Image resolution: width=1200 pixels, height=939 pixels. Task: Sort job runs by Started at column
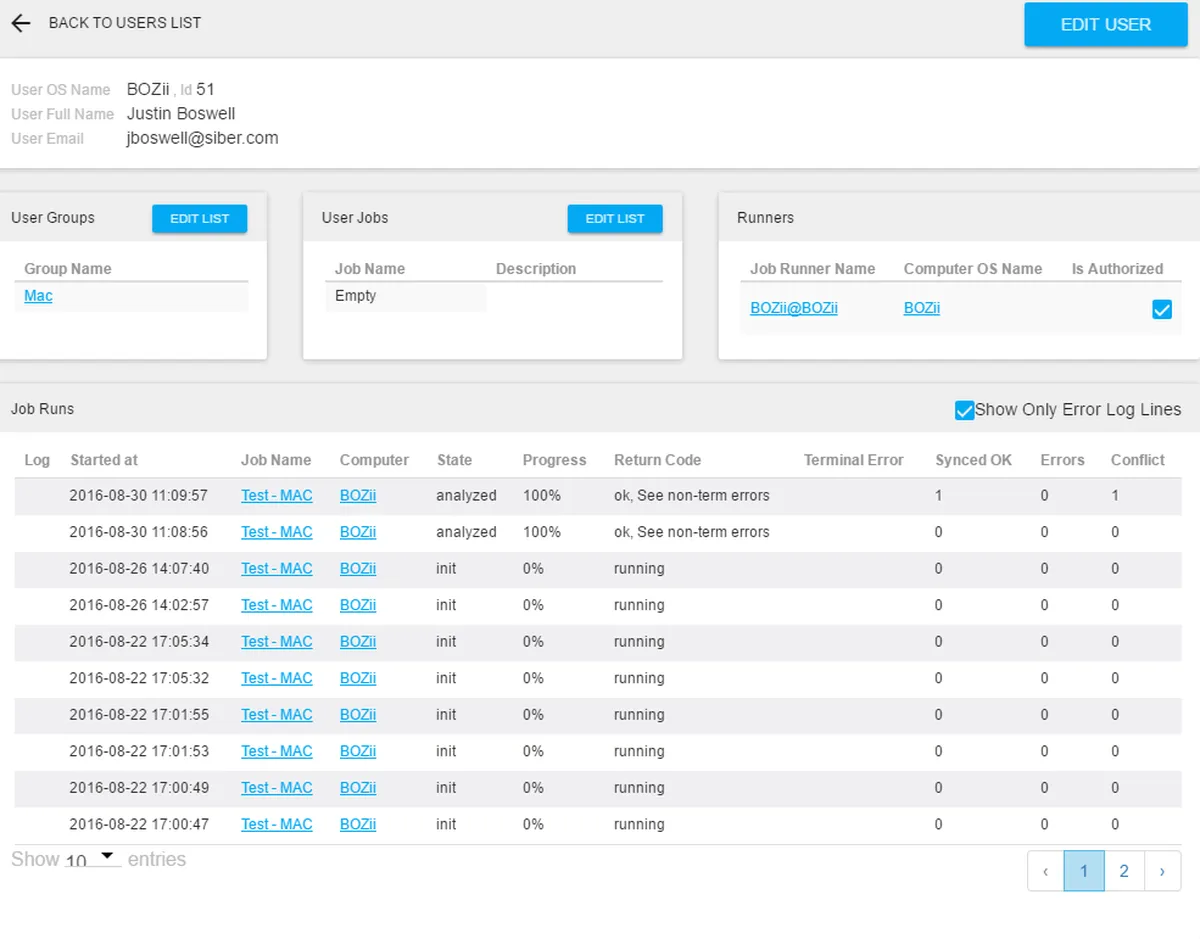click(104, 460)
